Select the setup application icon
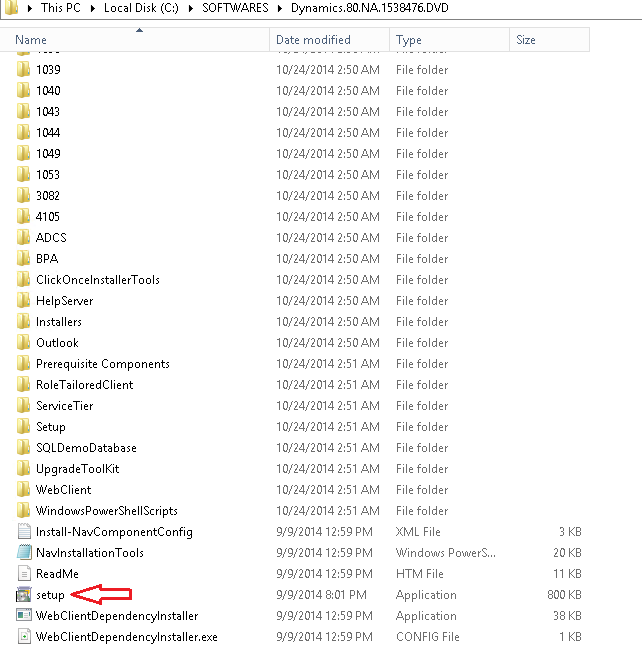Image resolution: width=642 pixels, height=654 pixels. click(24, 595)
